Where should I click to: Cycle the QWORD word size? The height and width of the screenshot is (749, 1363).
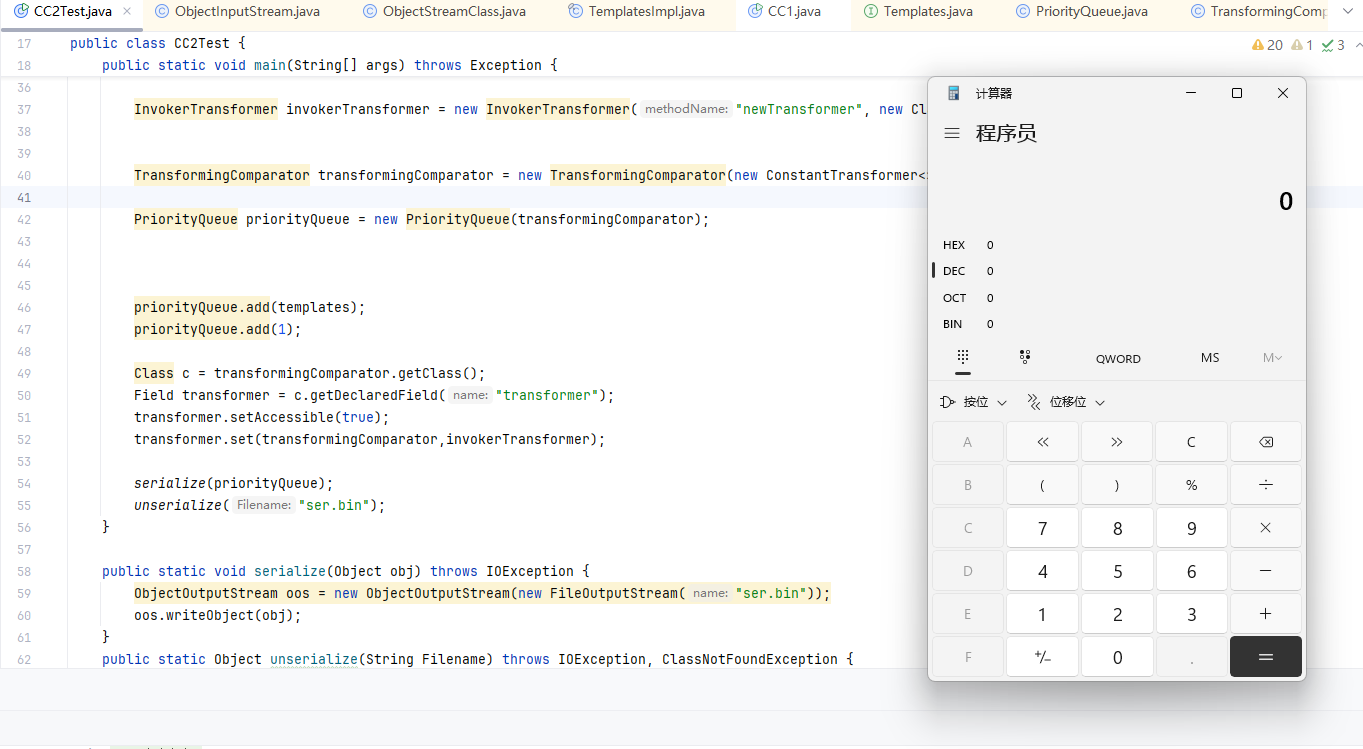coord(1118,359)
